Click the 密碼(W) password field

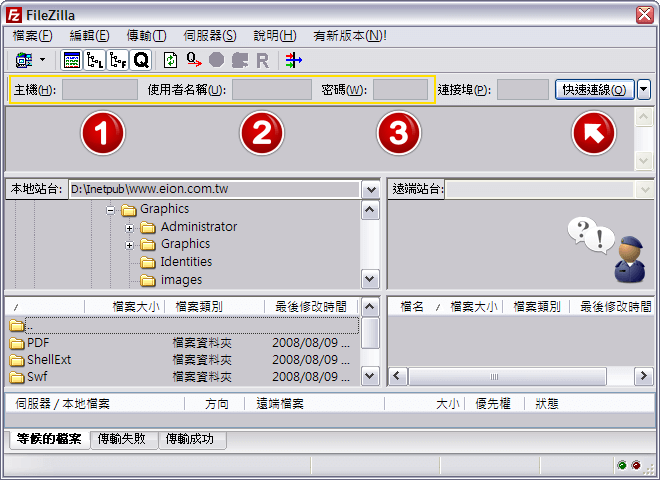pyautogui.click(x=400, y=90)
